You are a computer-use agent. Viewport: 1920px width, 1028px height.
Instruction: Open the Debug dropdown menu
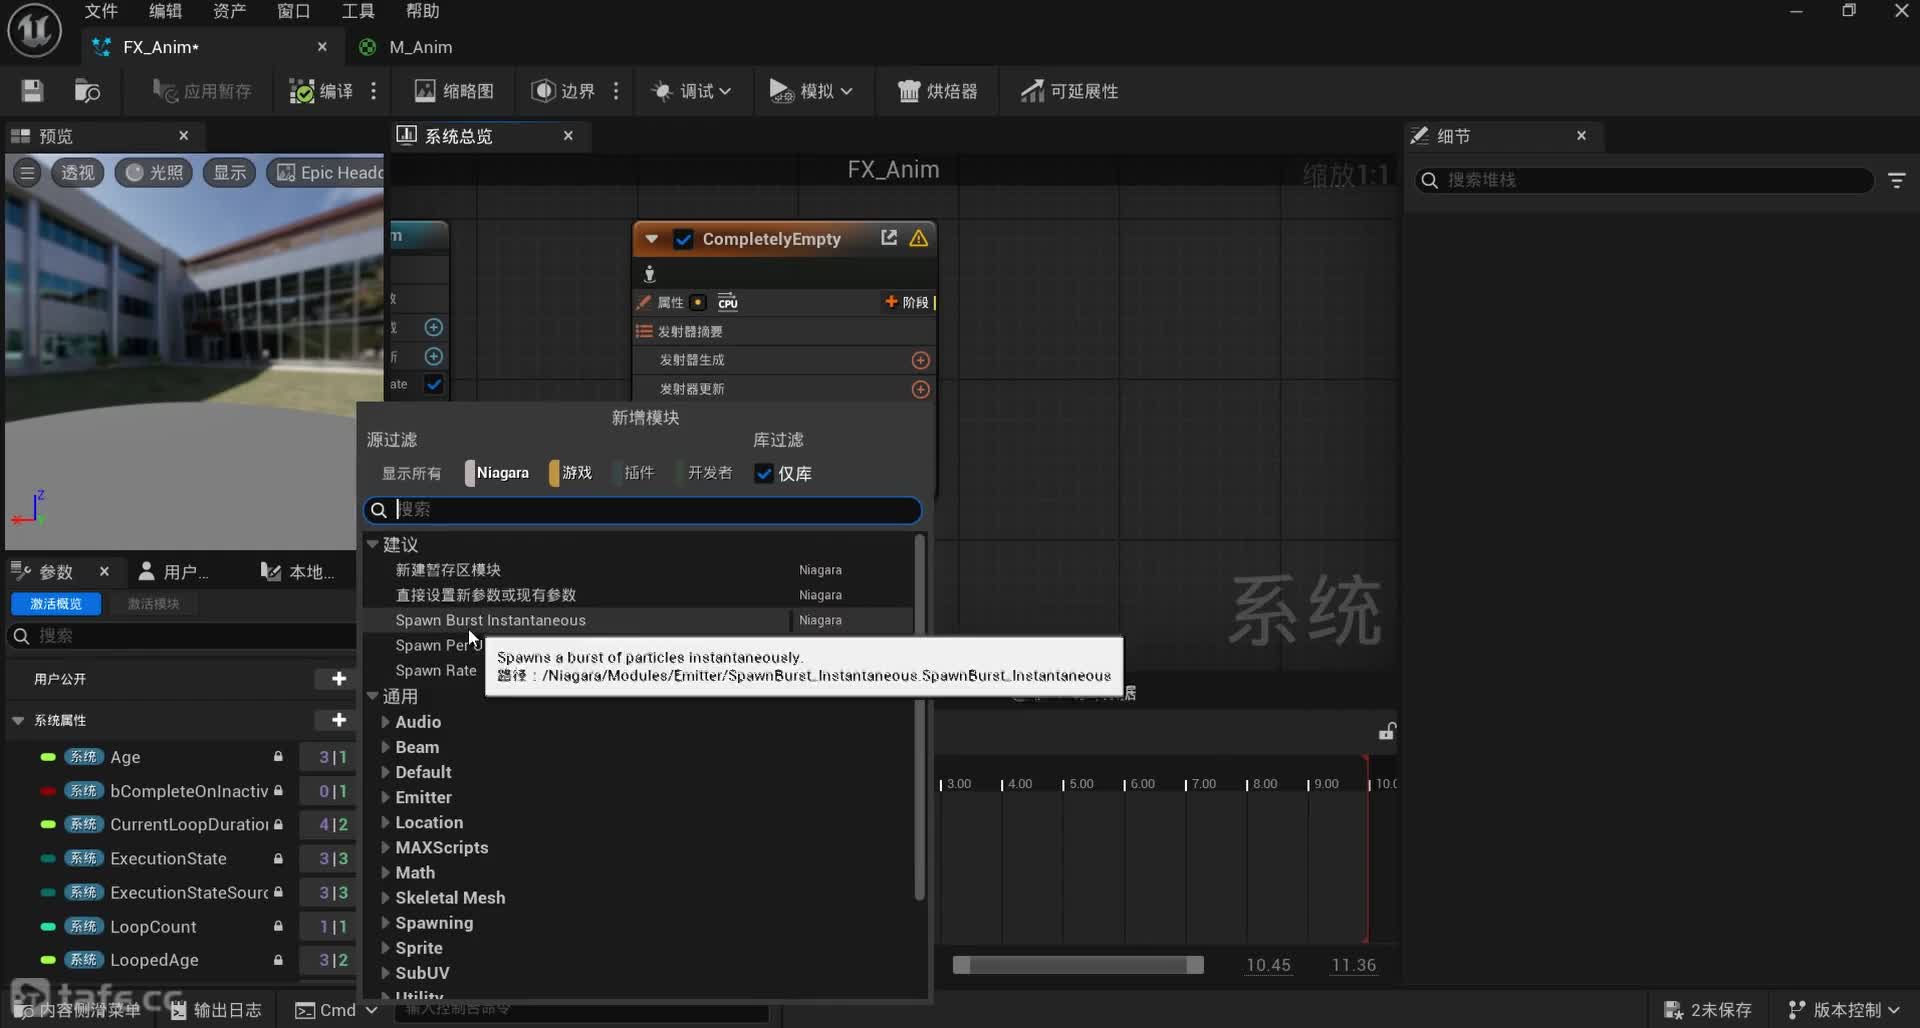tap(692, 91)
